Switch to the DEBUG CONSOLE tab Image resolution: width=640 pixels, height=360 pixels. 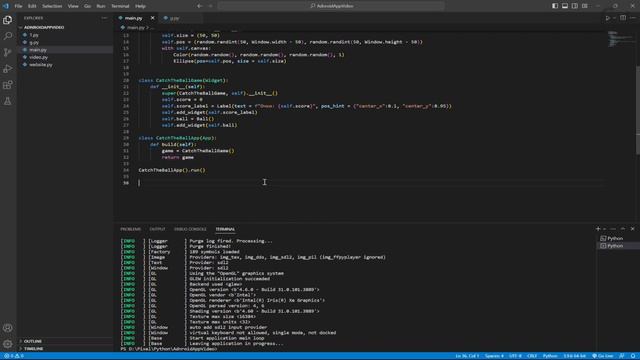(190, 229)
